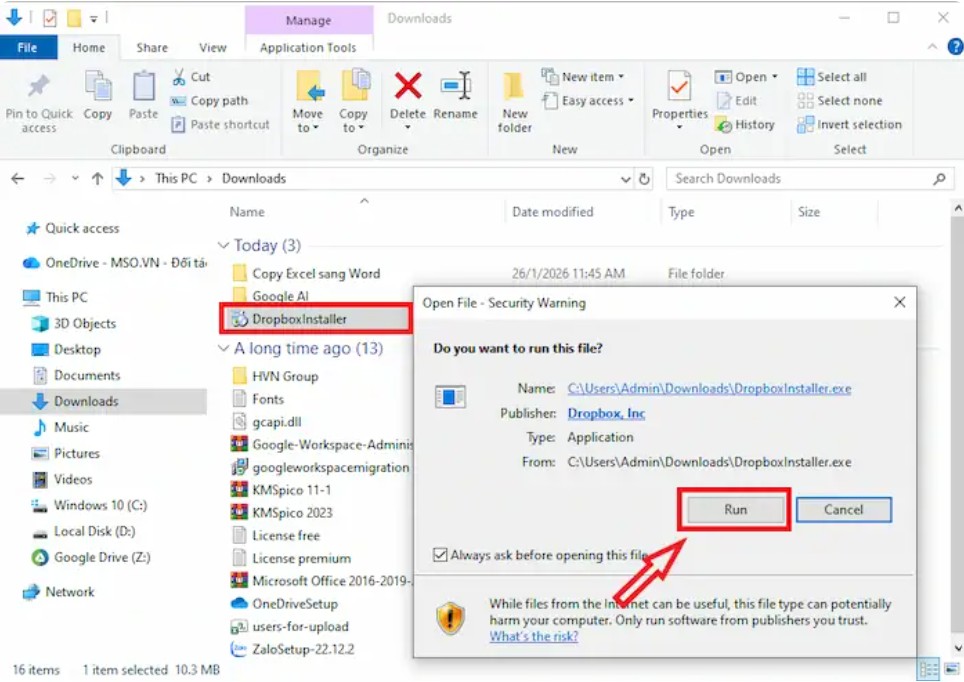
Task: Click the Paste clipboard icon
Action: 144,88
